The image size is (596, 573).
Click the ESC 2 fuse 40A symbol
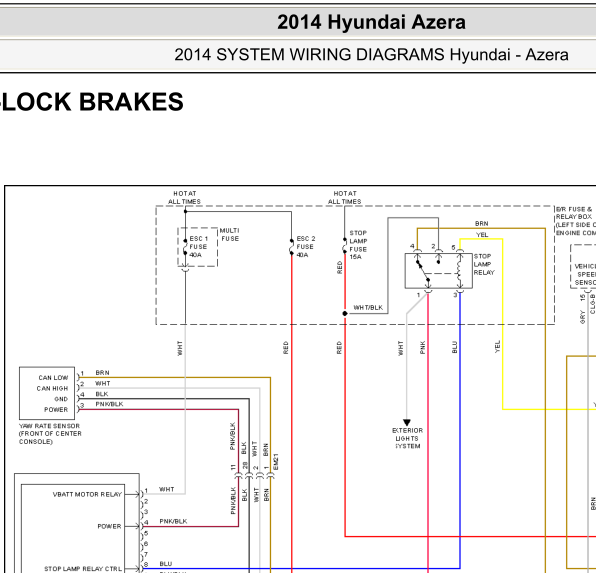click(x=292, y=247)
